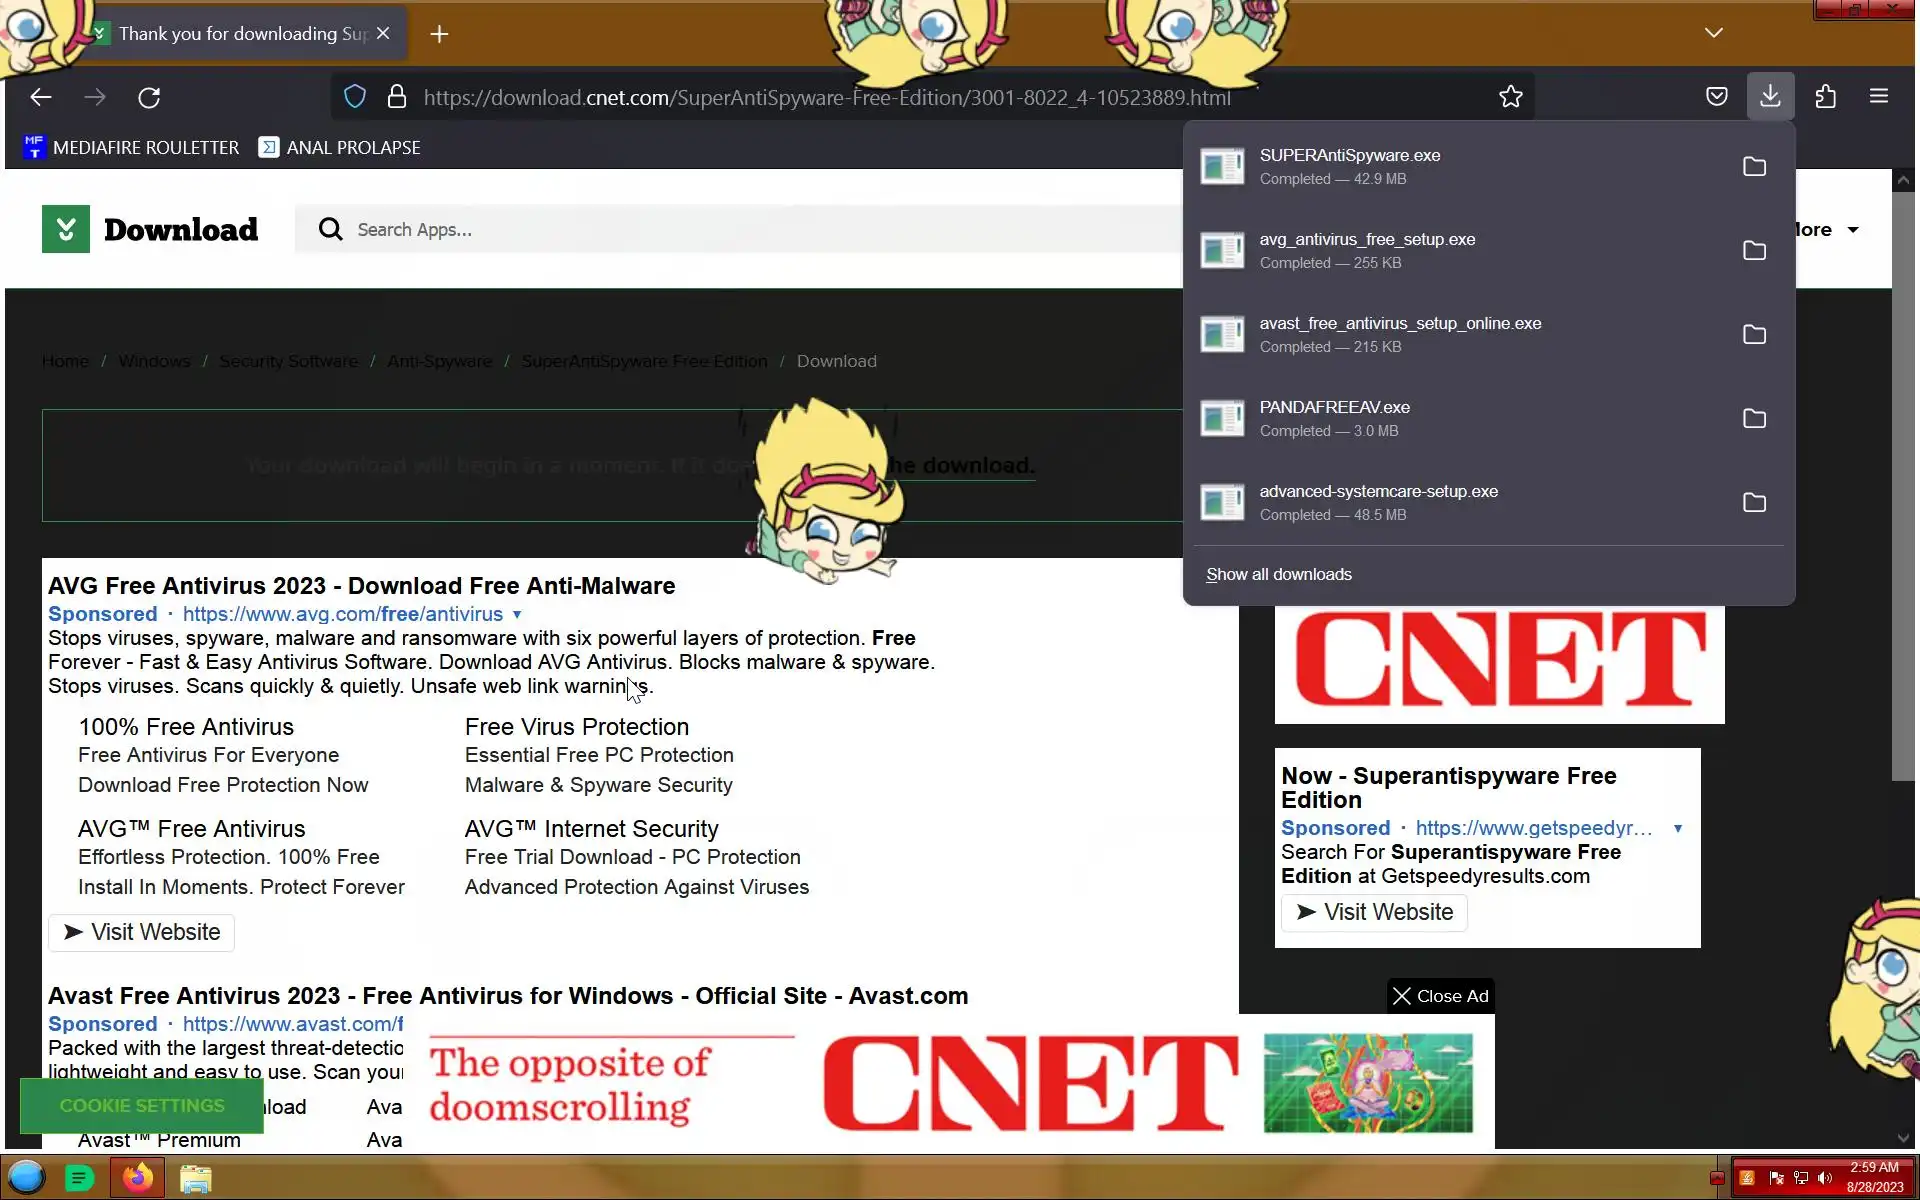The image size is (1920, 1200).
Task: Launch Firefox from the taskbar
Action: pyautogui.click(x=138, y=1178)
